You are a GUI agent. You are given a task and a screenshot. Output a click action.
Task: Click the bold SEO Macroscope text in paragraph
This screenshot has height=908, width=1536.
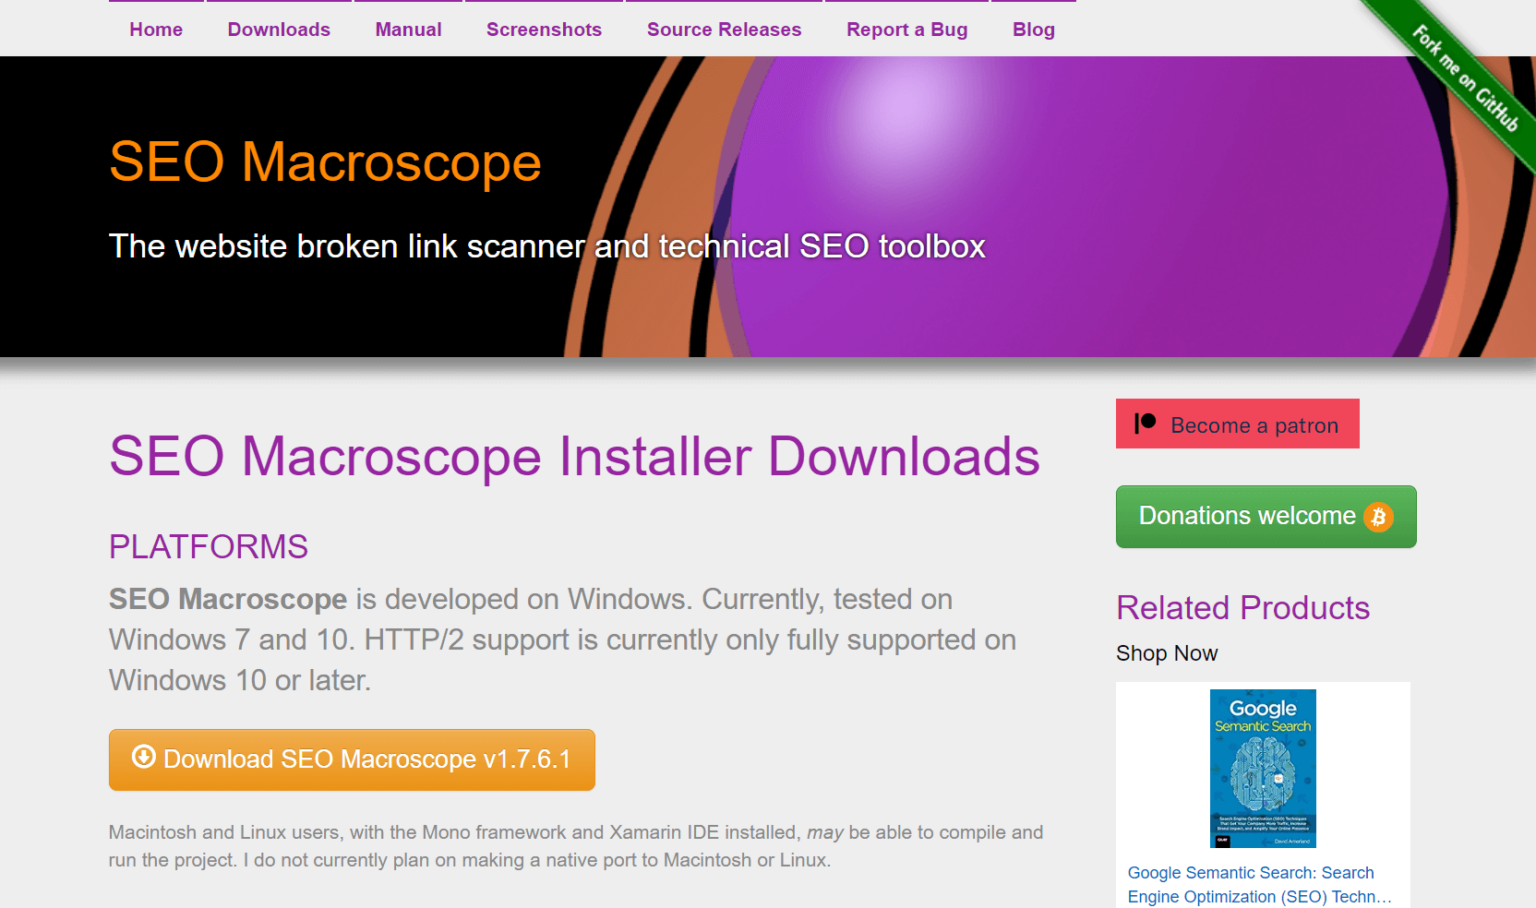[x=228, y=599]
